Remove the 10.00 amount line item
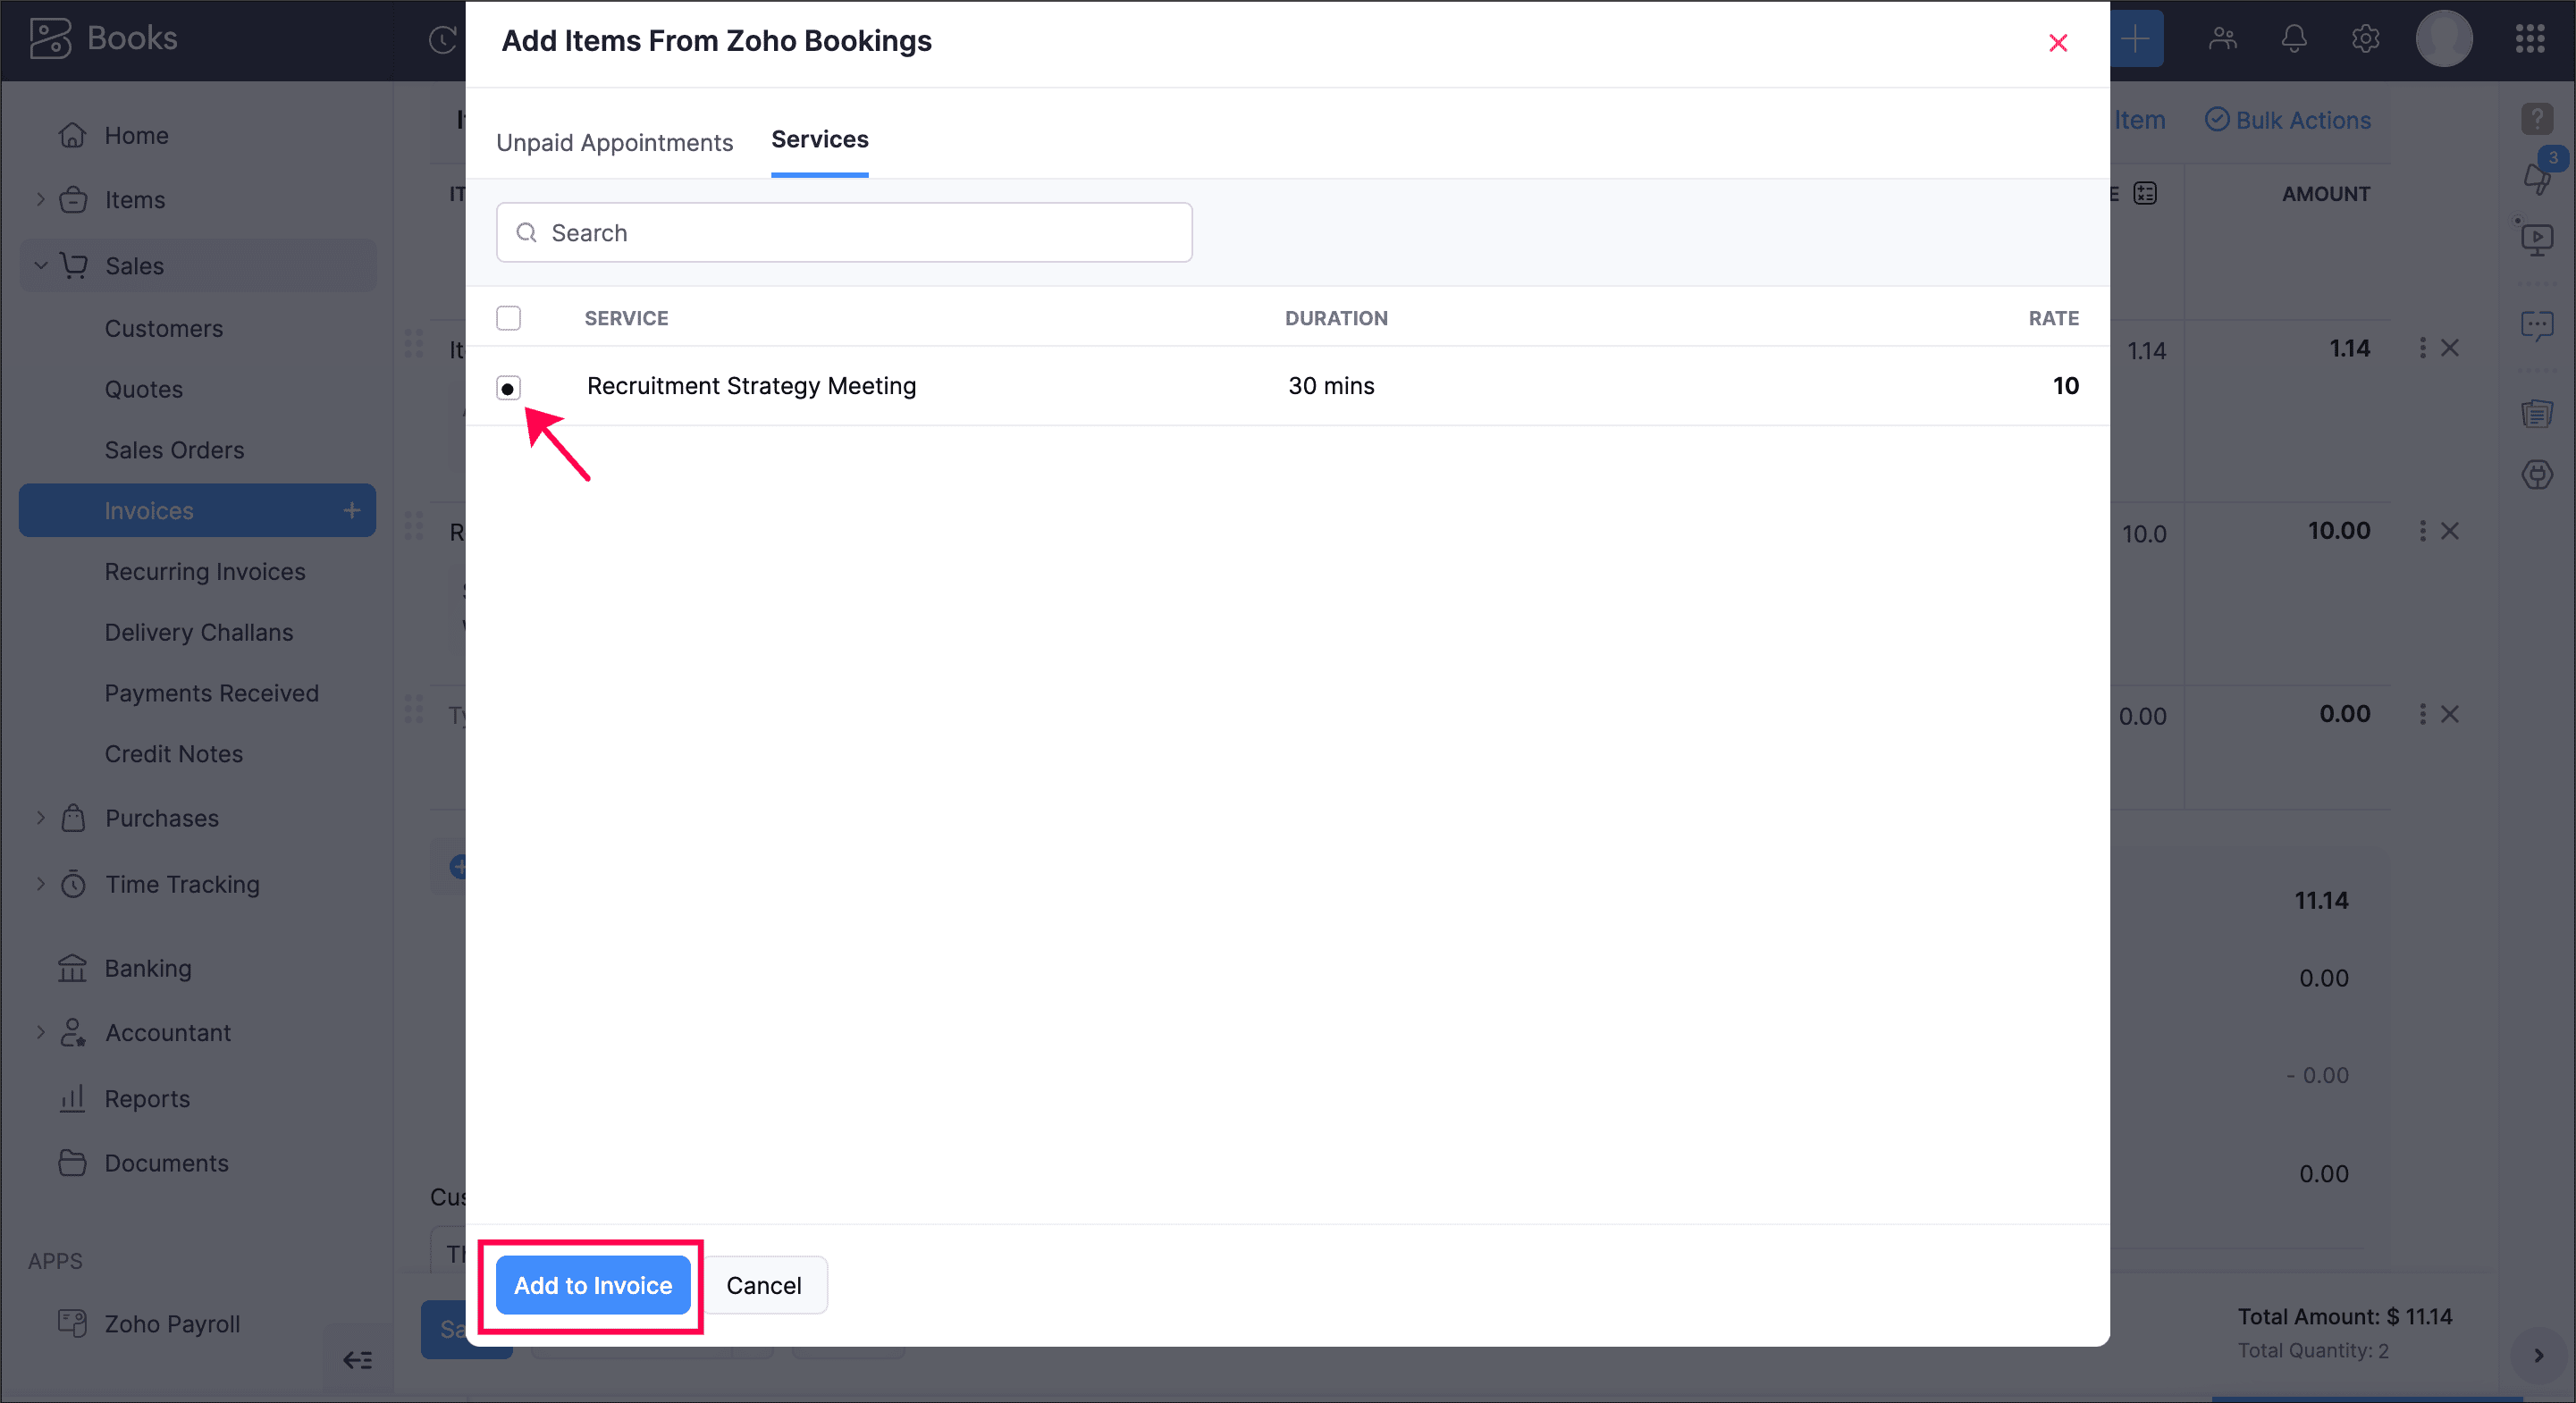The image size is (2576, 1403). (x=2450, y=531)
